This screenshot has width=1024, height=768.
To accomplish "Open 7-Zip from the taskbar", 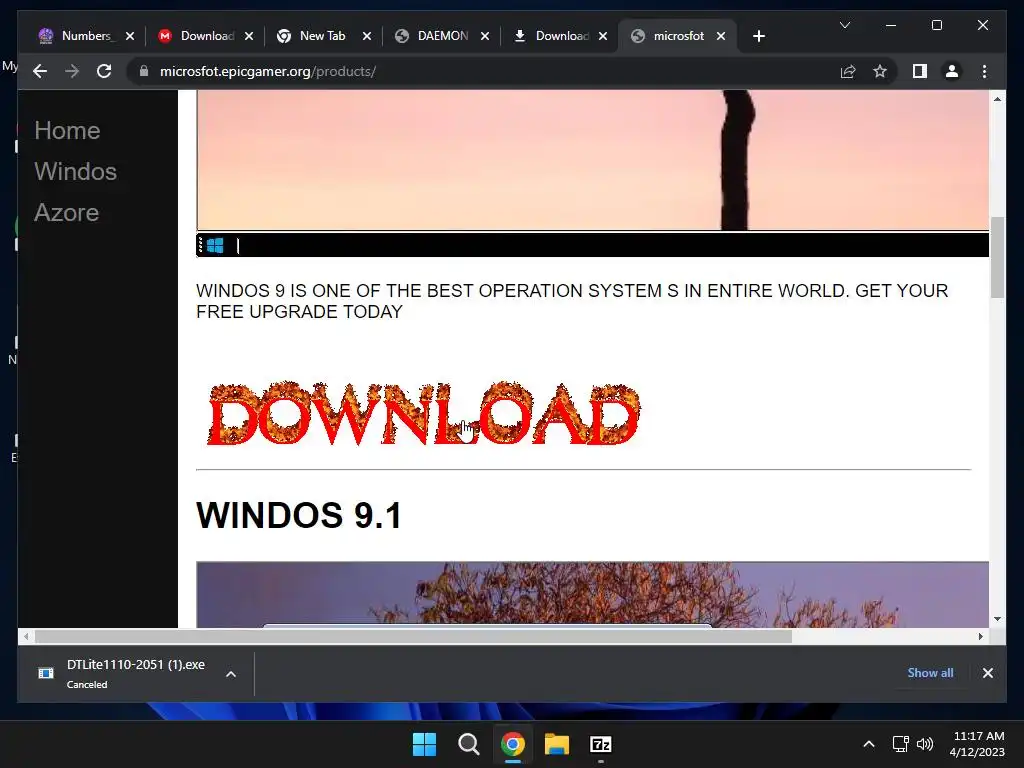I will click(601, 744).
